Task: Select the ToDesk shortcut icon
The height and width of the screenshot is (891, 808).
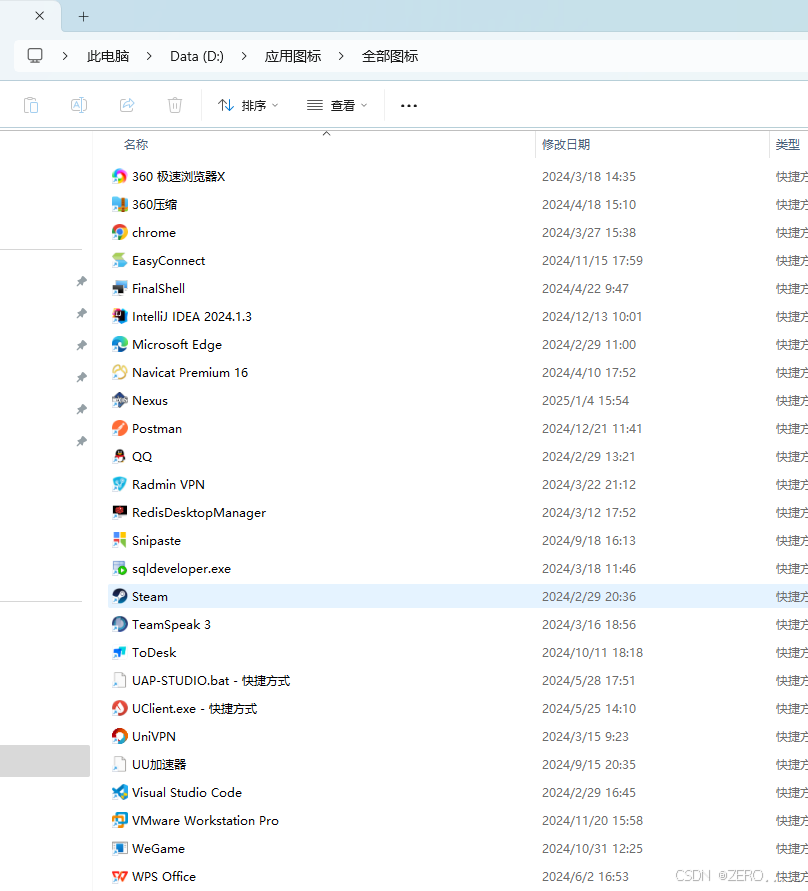Action: [119, 652]
